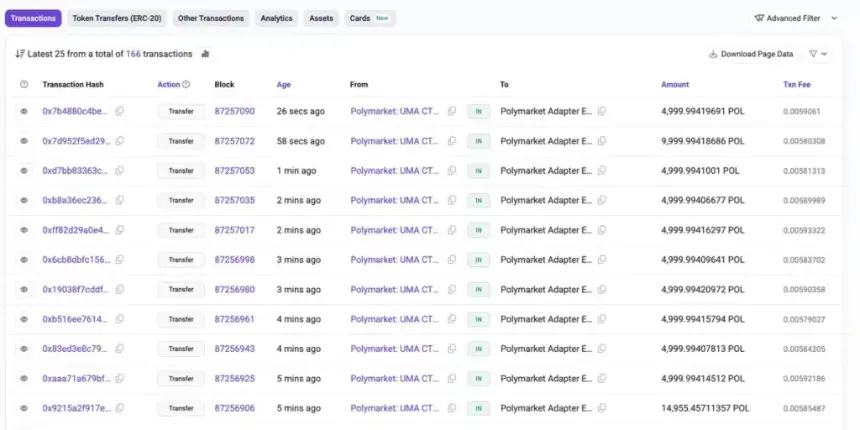Copy hash 0x7b4880c4be to clipboard
860x430 pixels.
pos(120,111)
